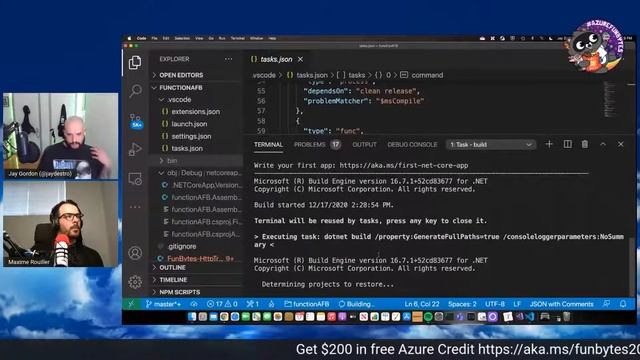640x360 pixels.
Task: Create a new terminal with plus icon
Action: pyautogui.click(x=549, y=144)
